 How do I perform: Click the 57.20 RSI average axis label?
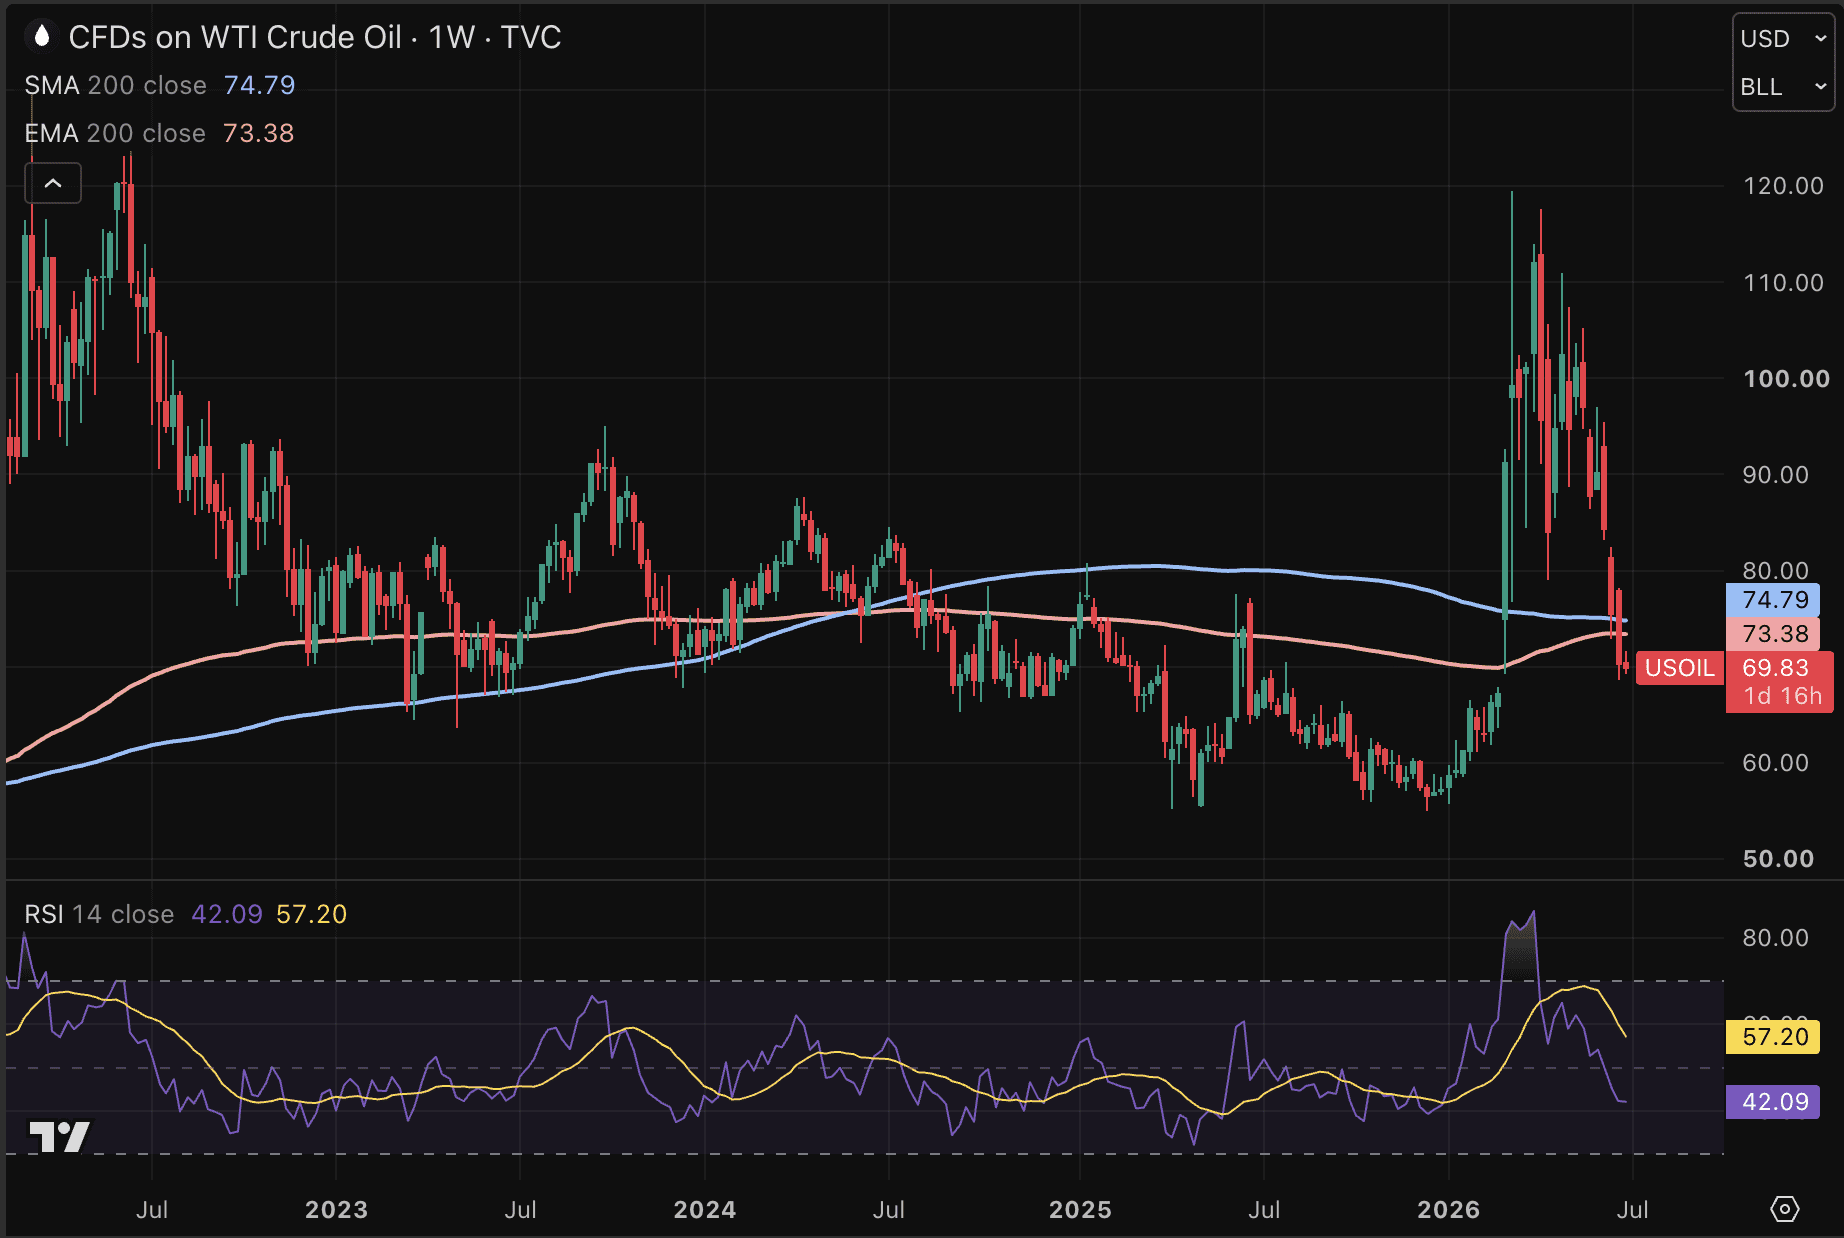[1774, 1037]
